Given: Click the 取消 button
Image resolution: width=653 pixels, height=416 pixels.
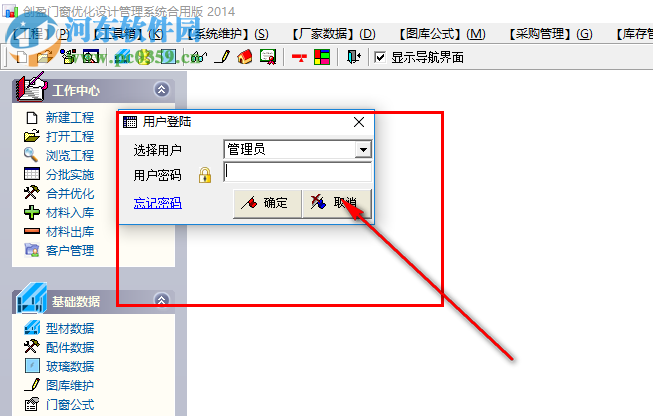Looking at the screenshot, I should 336,203.
